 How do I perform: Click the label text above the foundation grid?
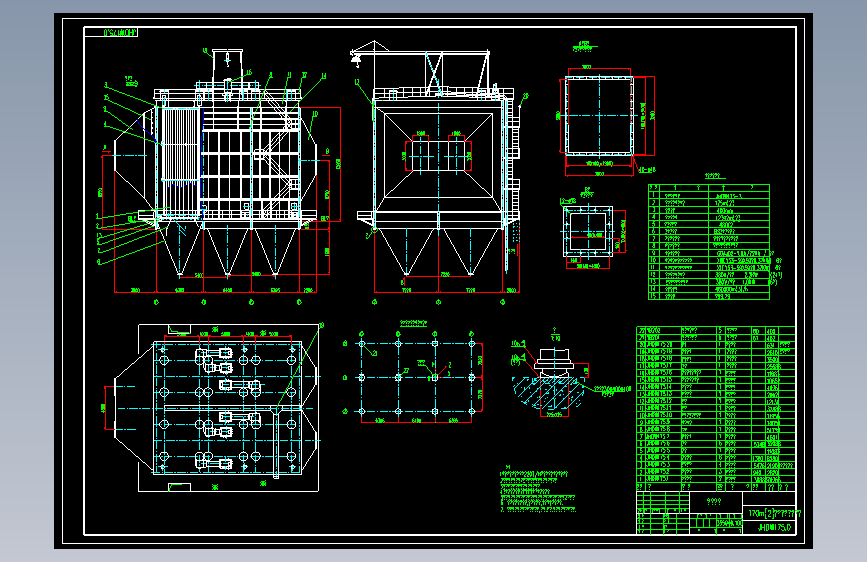(414, 323)
